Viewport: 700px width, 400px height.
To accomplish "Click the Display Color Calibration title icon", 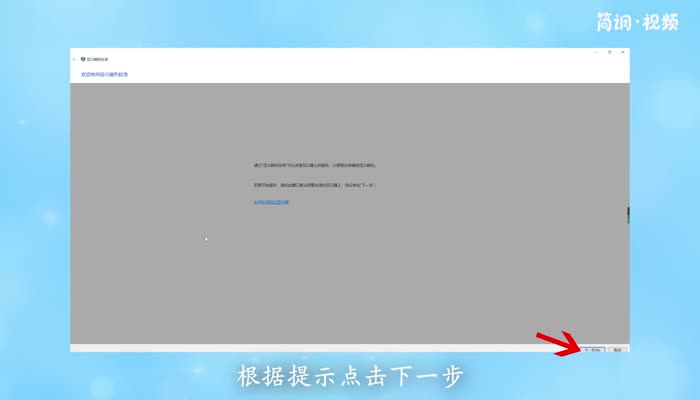I will [x=83, y=59].
